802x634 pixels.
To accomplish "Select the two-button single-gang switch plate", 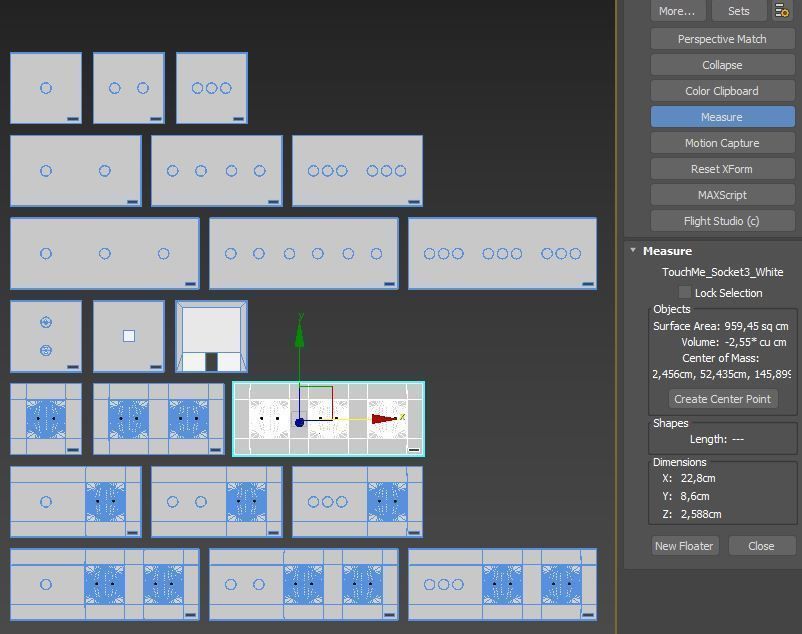I will click(129, 88).
